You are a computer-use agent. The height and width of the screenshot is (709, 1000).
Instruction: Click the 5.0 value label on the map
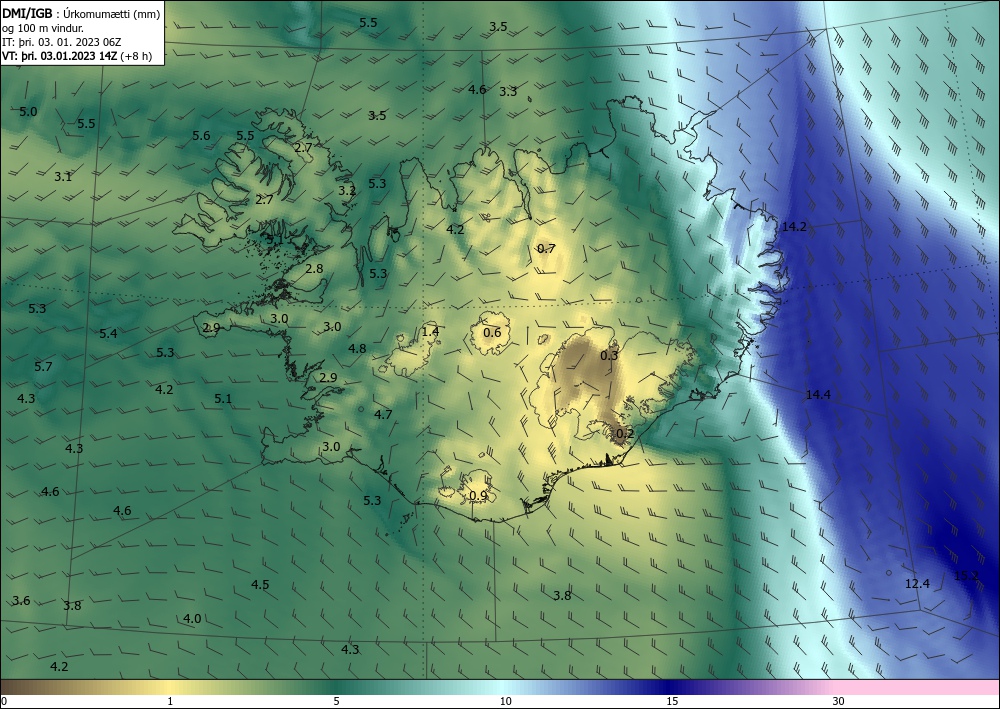point(28,112)
